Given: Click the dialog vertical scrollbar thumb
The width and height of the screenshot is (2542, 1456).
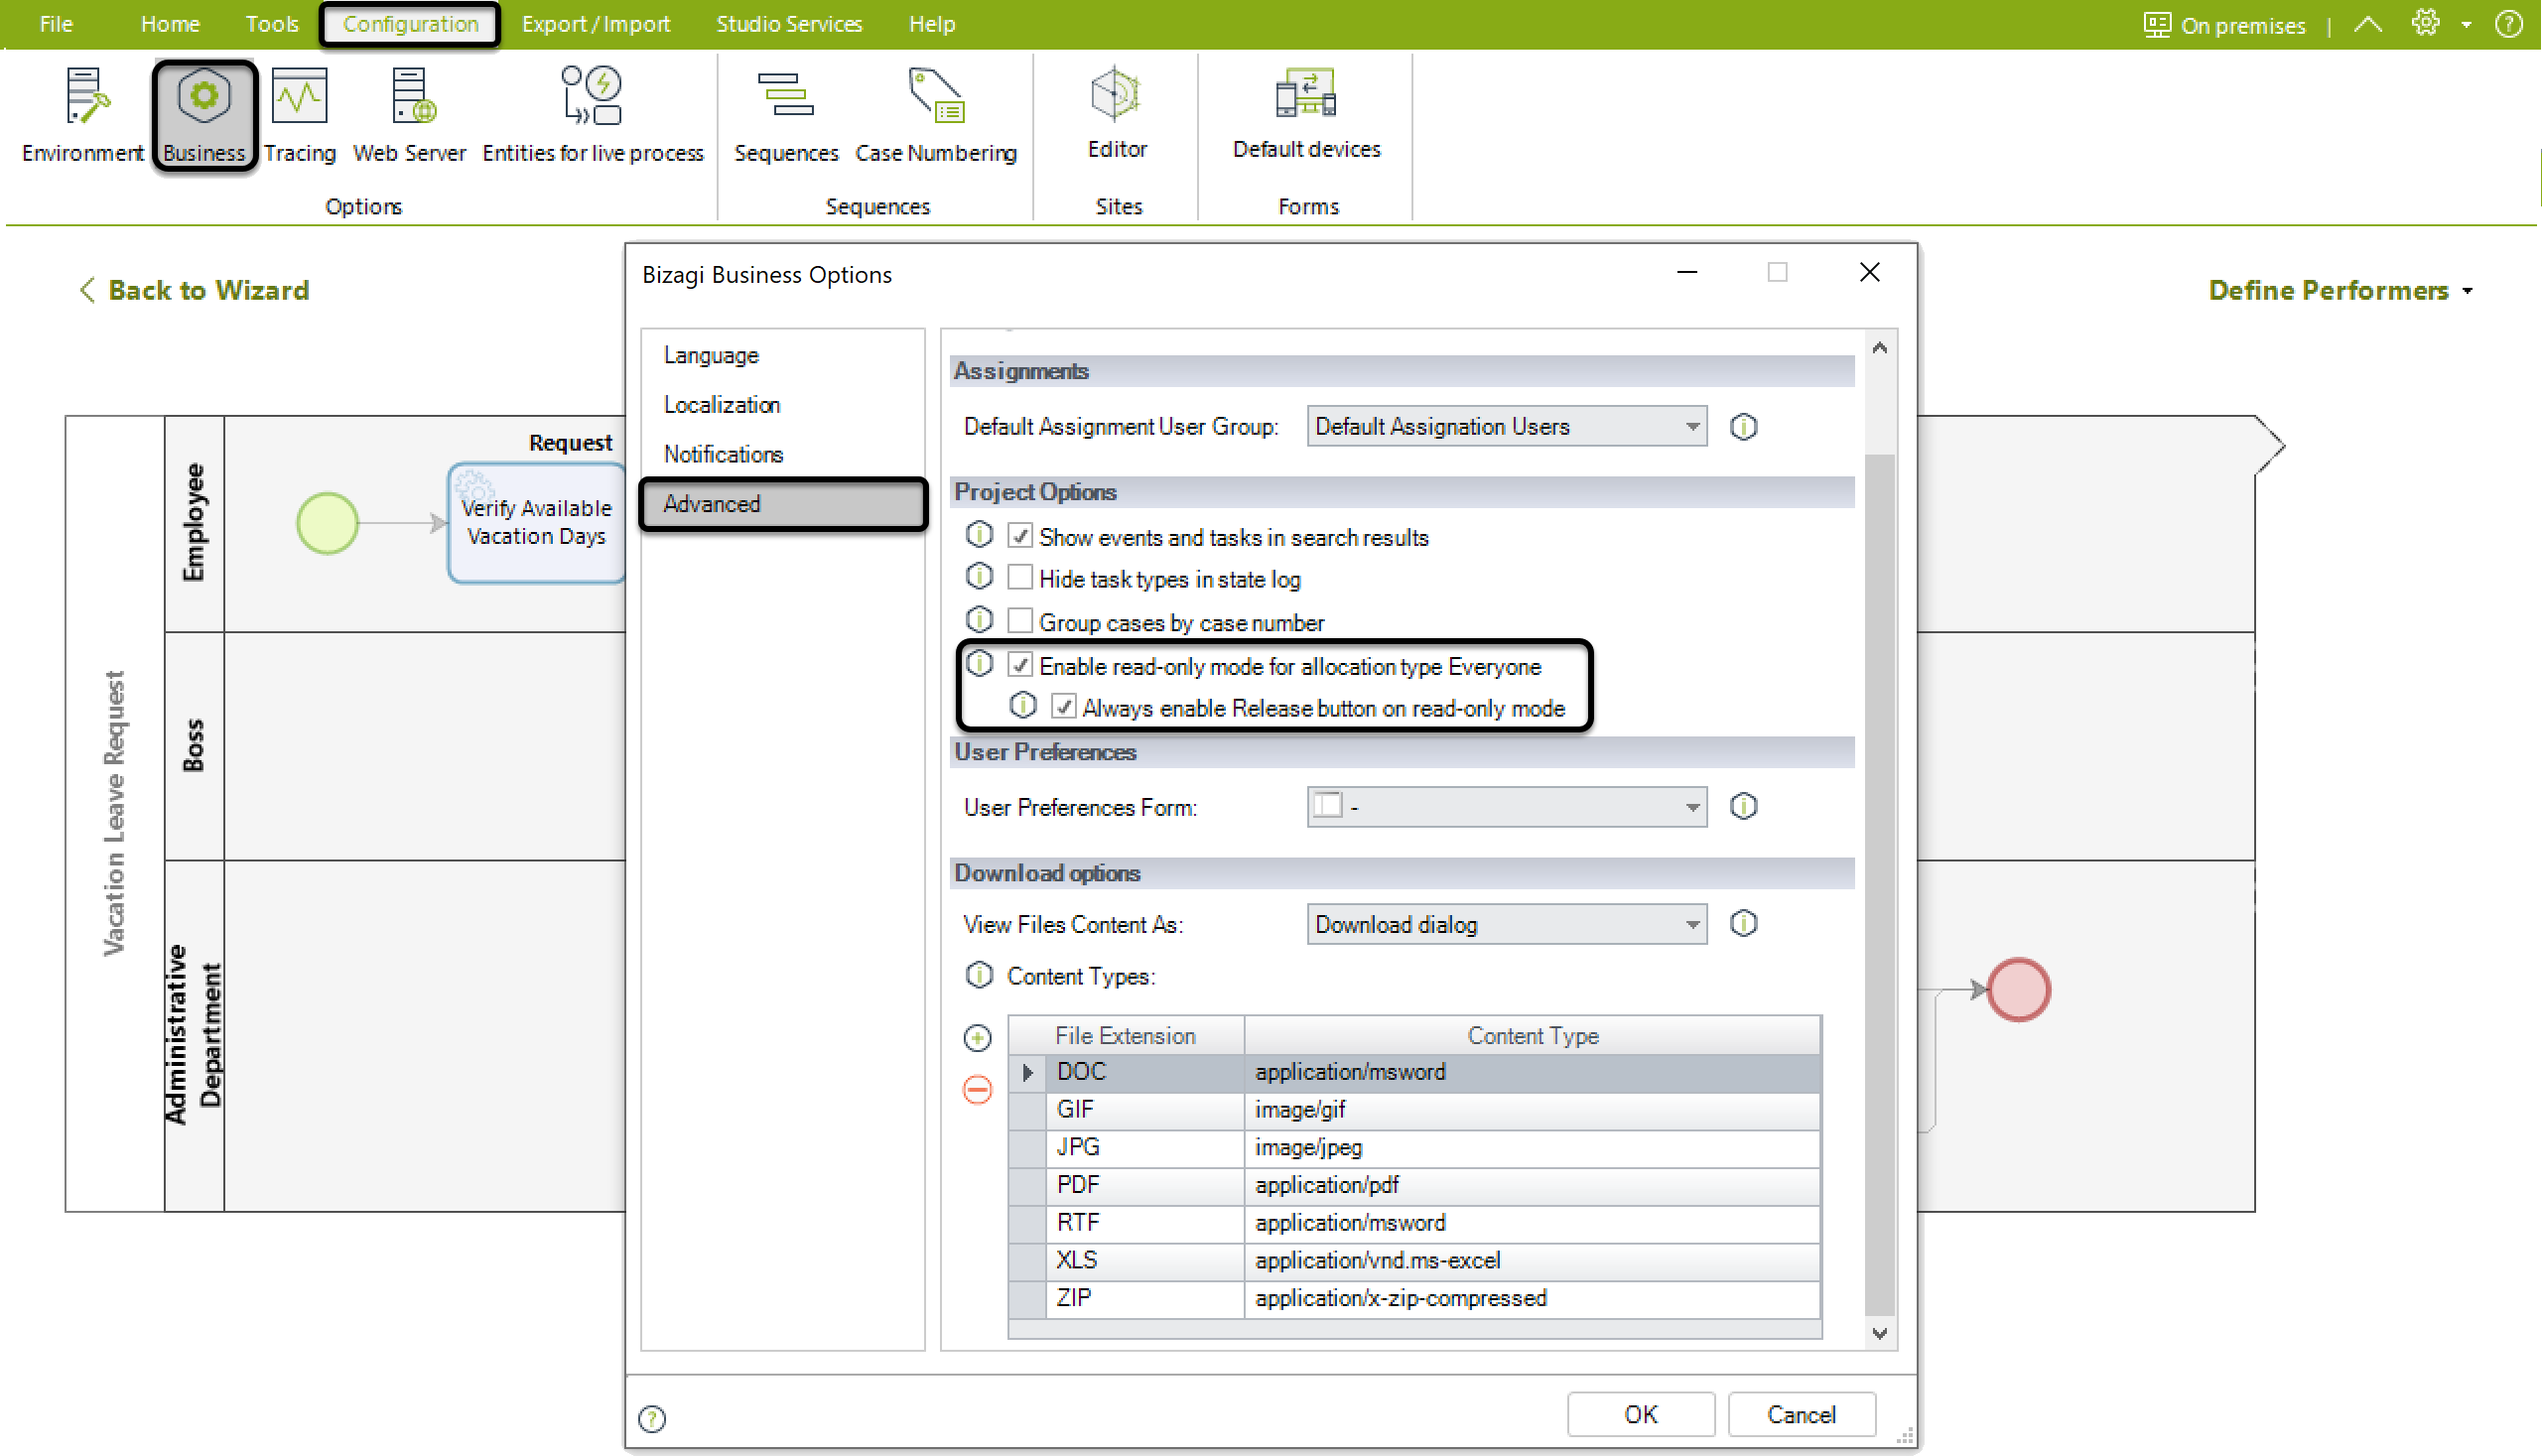Looking at the screenshot, I should tap(1879, 884).
